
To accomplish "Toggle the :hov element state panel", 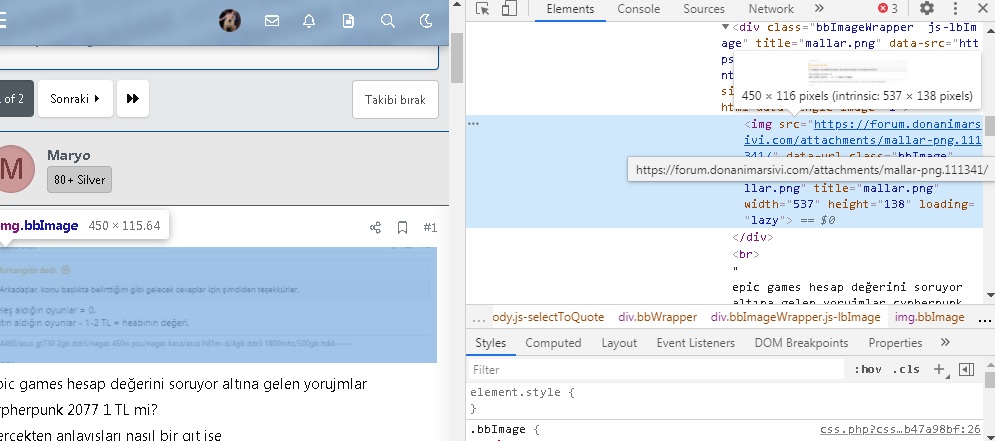I will (866, 369).
